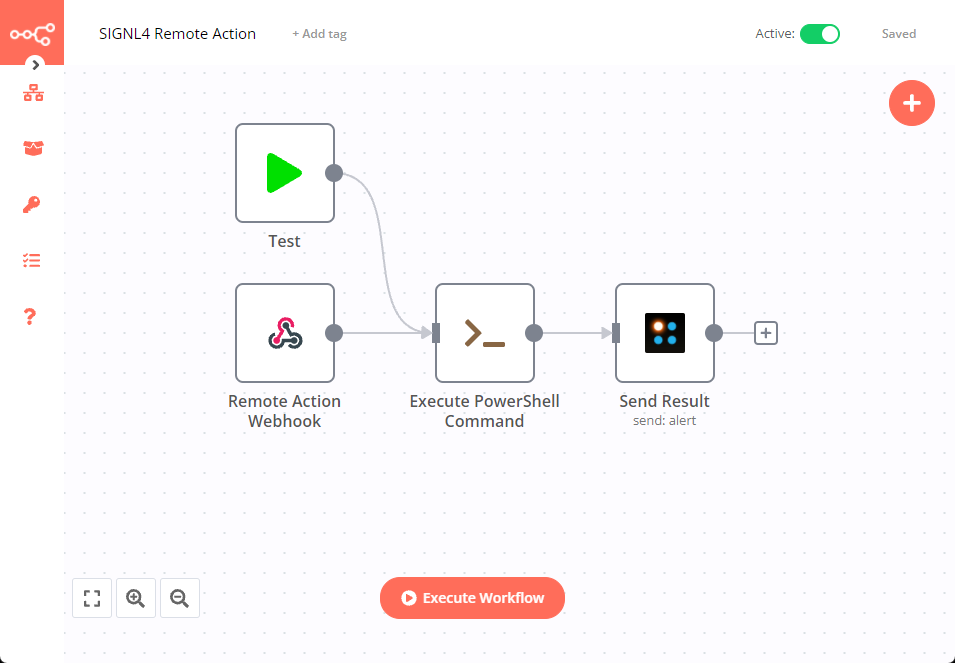Select the Send Result SIGNL4 node
955x663 pixels.
[664, 333]
